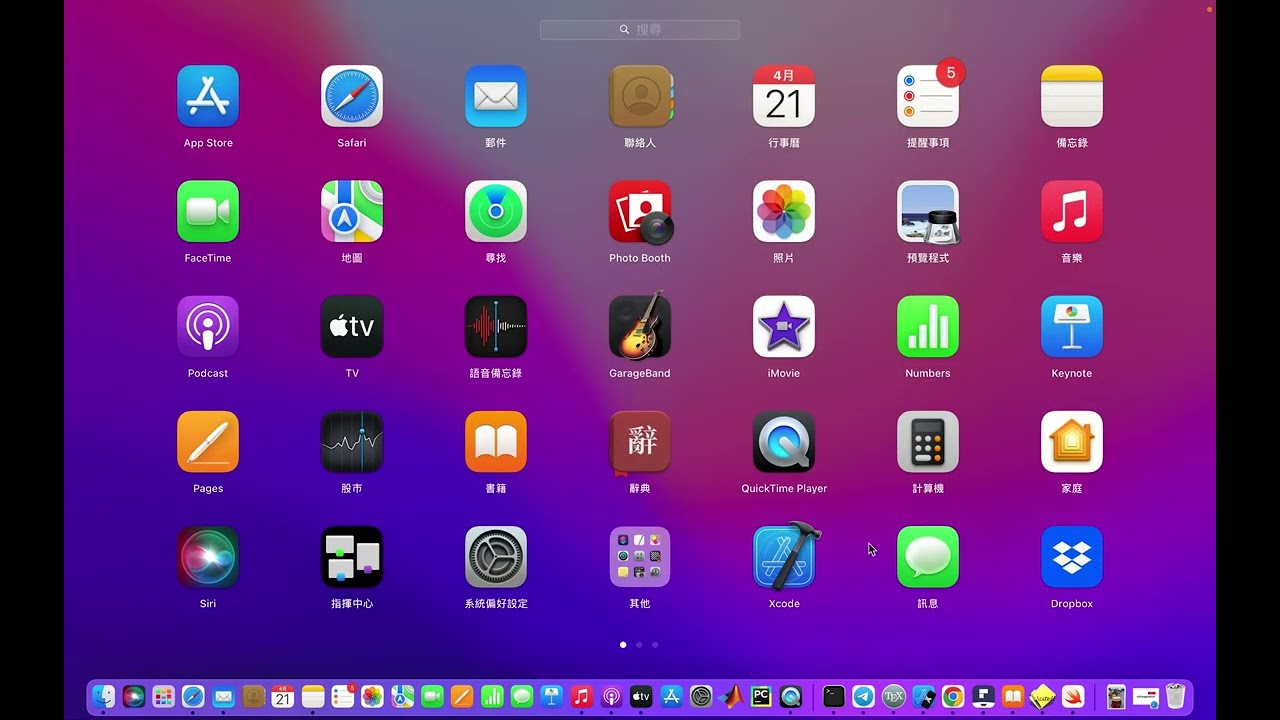Open the 預覽程式 Preview app

click(928, 211)
